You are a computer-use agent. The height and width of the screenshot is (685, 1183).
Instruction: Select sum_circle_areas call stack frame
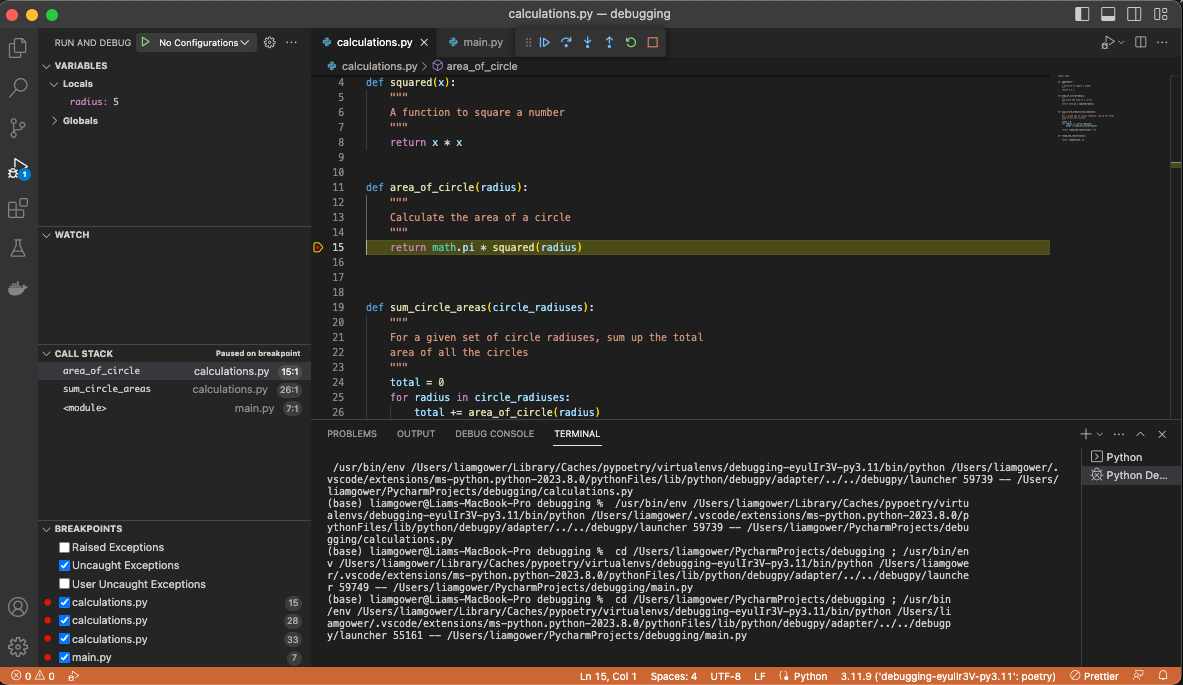tap(107, 389)
